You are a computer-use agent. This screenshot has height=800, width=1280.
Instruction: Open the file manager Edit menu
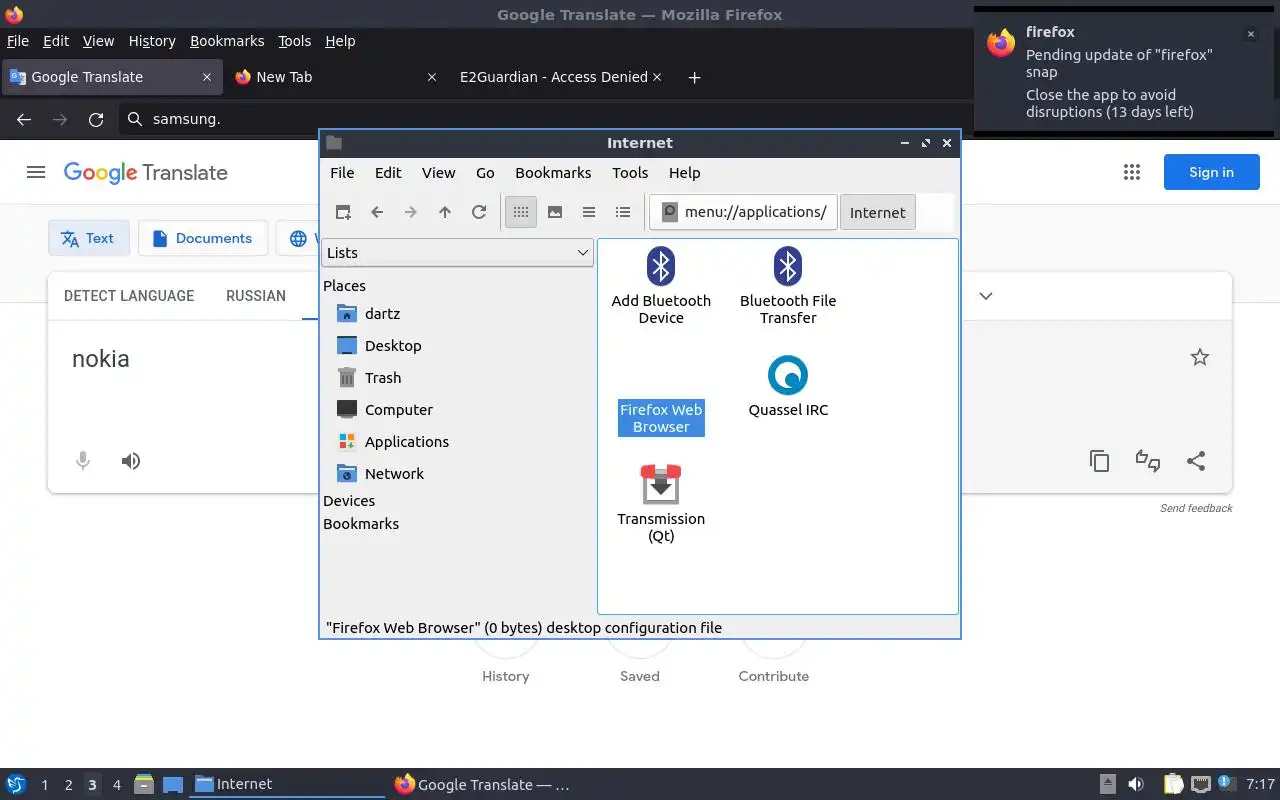(x=388, y=173)
